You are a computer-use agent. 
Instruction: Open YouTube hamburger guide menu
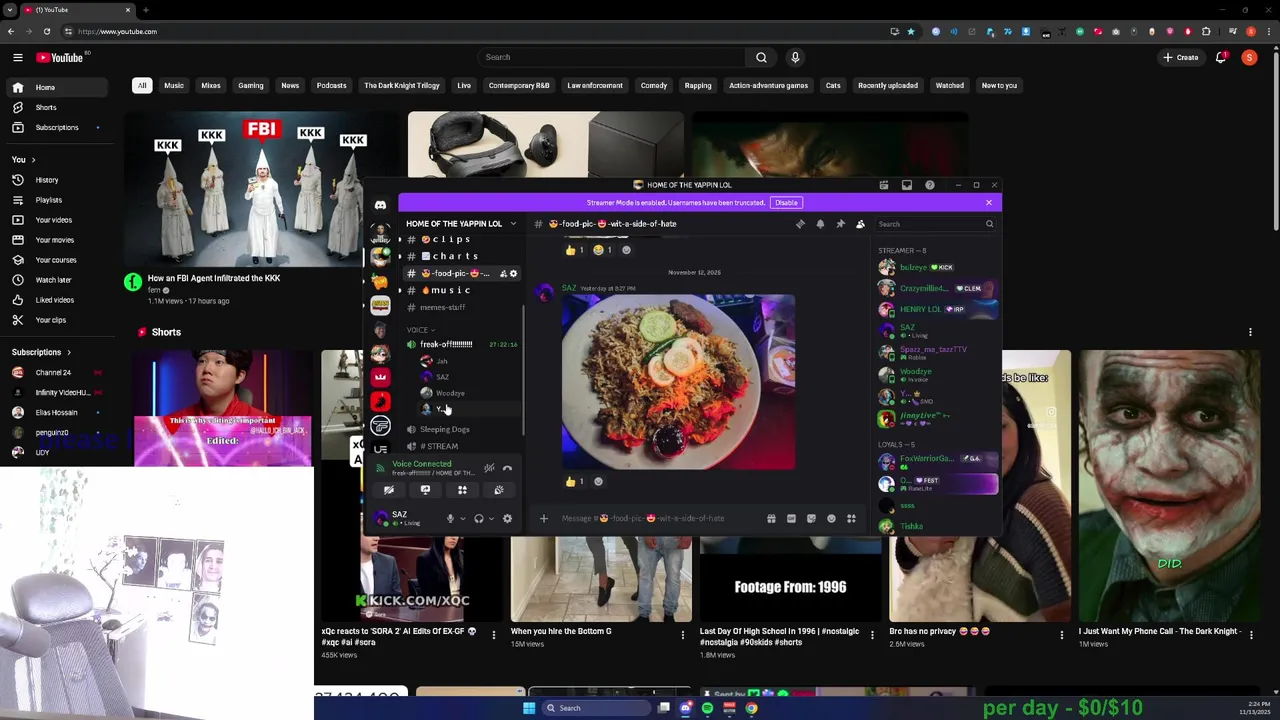click(x=17, y=57)
